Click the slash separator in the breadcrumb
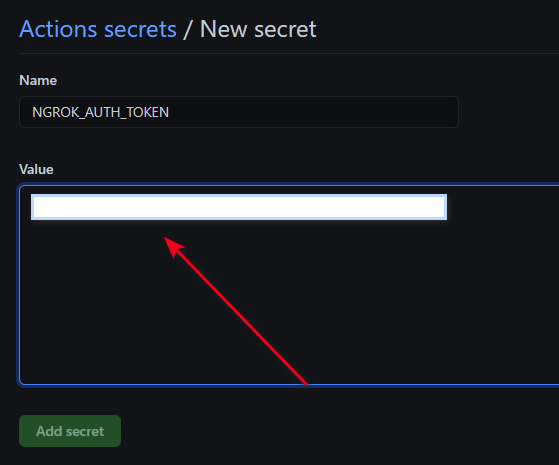The width and height of the screenshot is (559, 465). pos(188,30)
